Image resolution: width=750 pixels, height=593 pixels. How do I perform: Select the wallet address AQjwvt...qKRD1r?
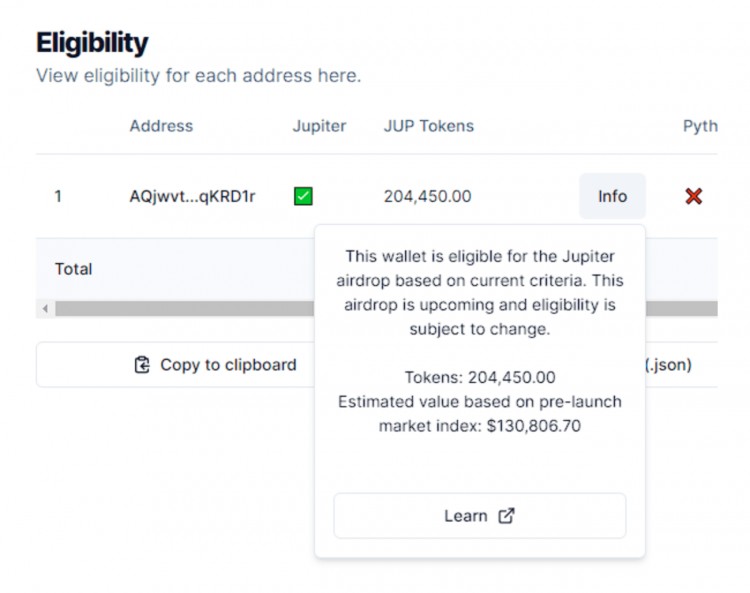coord(192,196)
